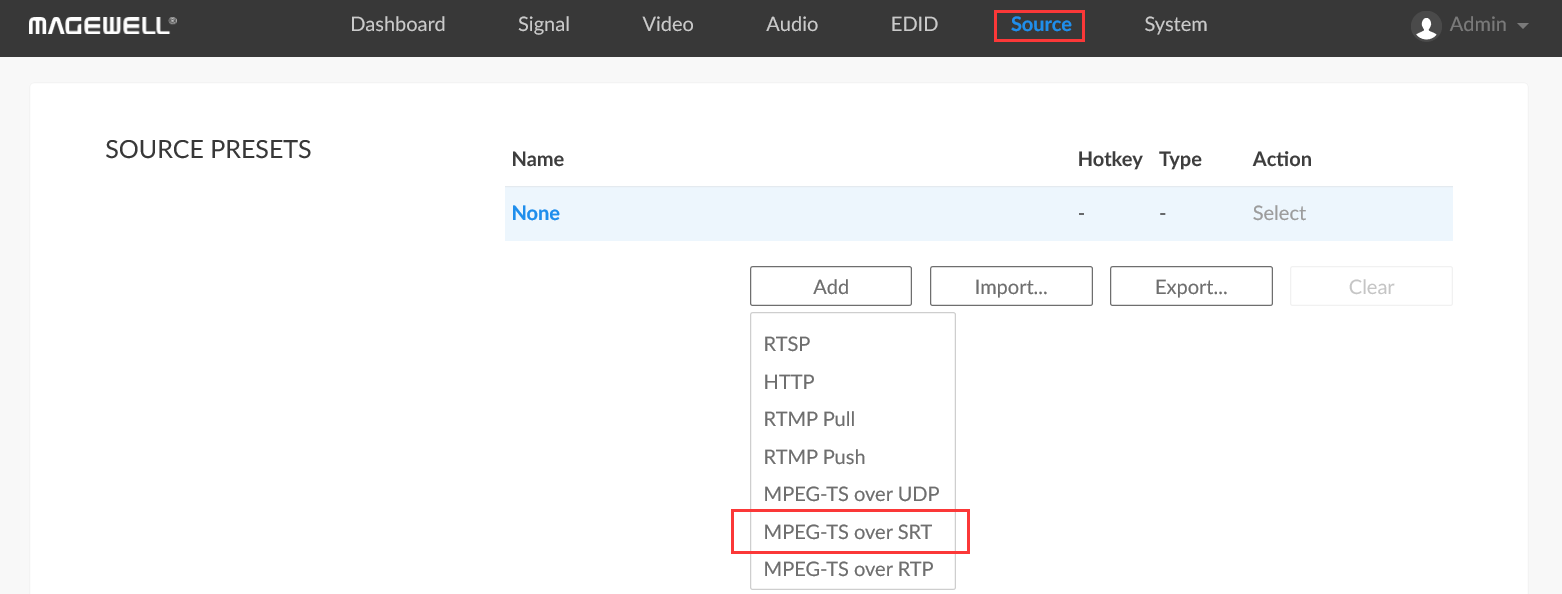This screenshot has width=1562, height=594.
Task: Pick MPEG-TS over UDP option
Action: [x=851, y=494]
